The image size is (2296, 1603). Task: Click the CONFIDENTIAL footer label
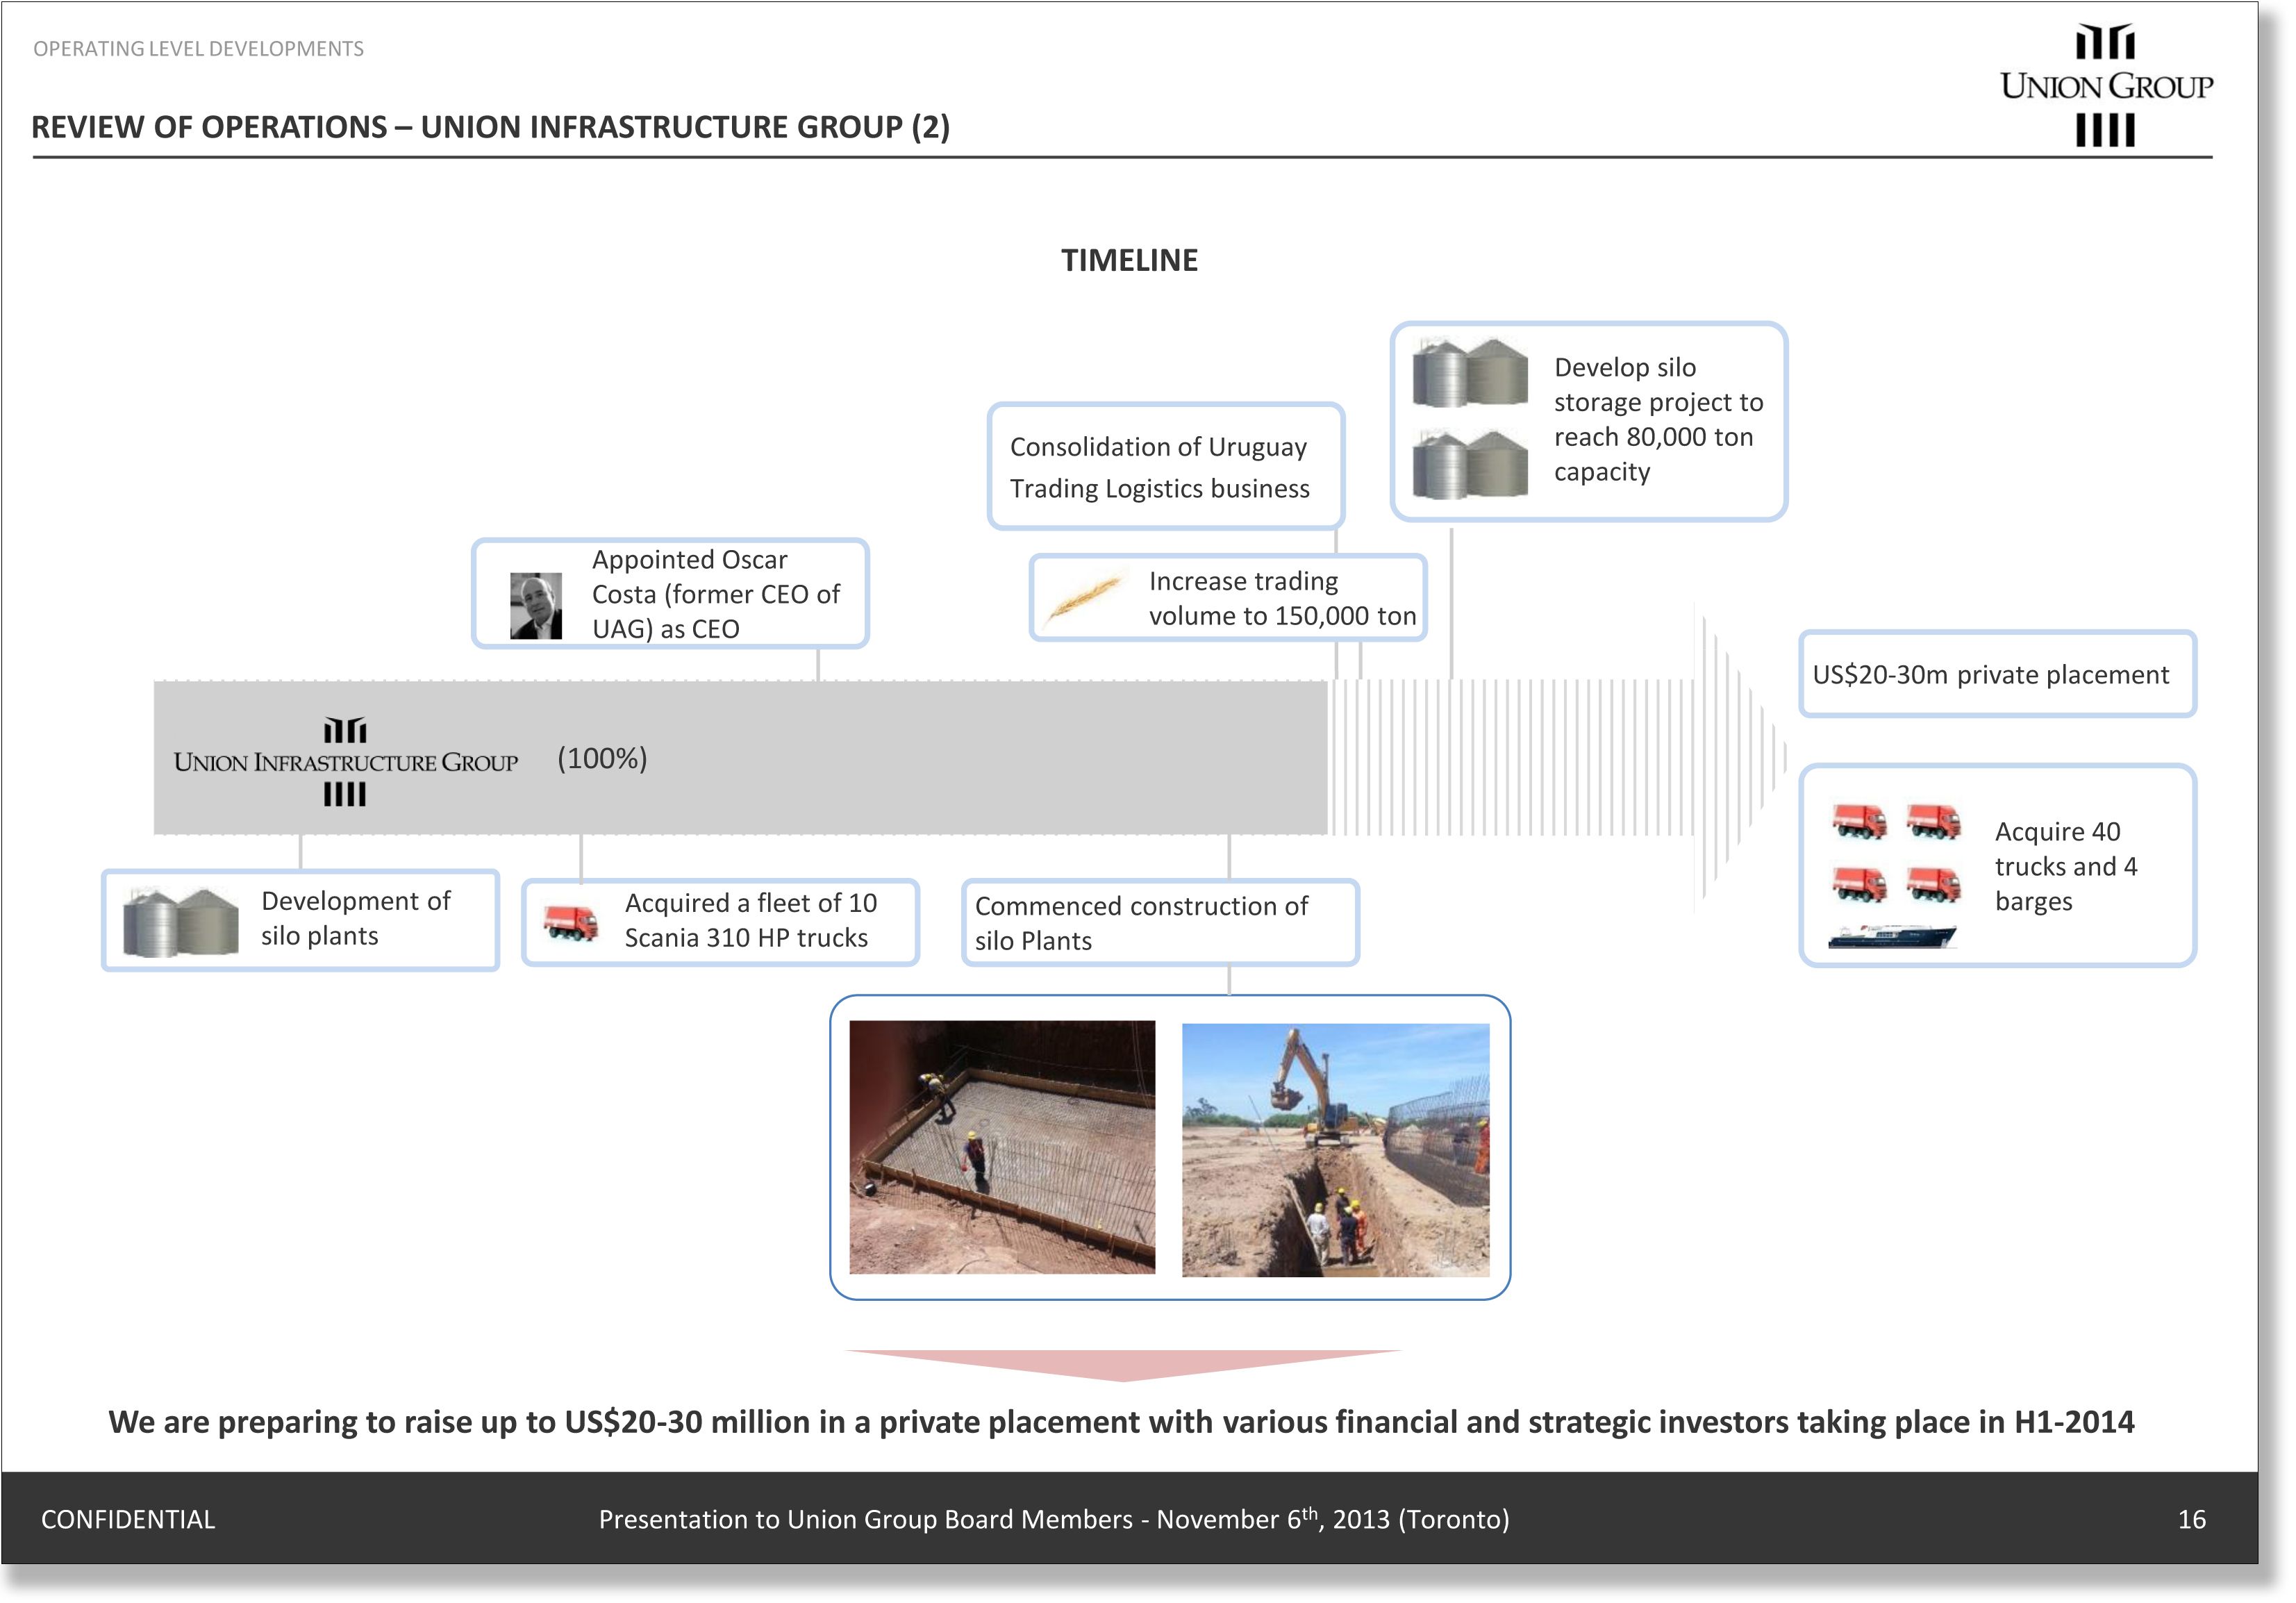128,1519
